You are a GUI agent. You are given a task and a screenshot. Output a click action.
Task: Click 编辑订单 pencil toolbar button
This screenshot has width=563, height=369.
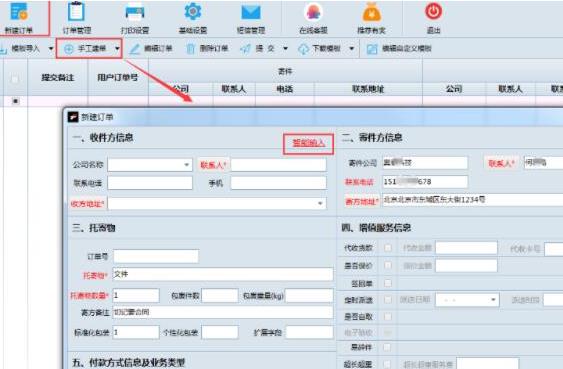(151, 49)
